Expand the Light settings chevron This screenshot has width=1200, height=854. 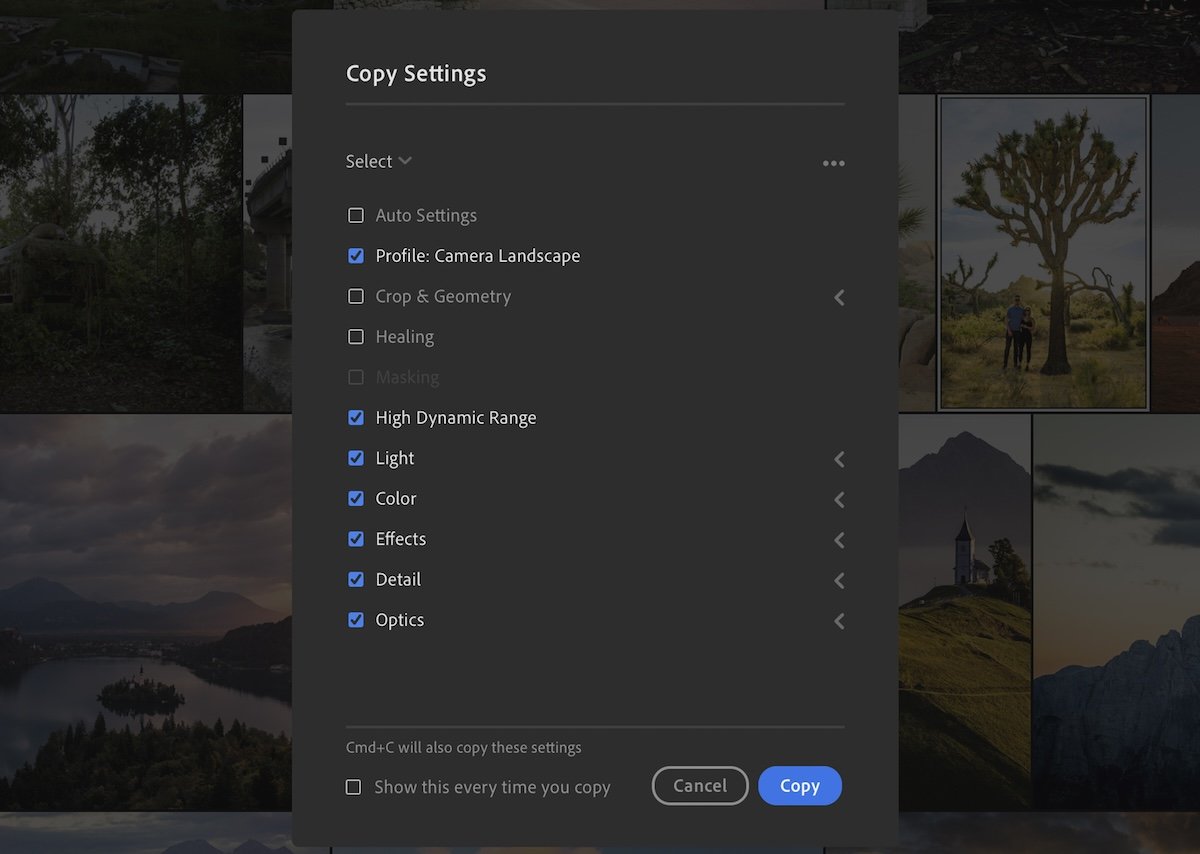point(838,459)
